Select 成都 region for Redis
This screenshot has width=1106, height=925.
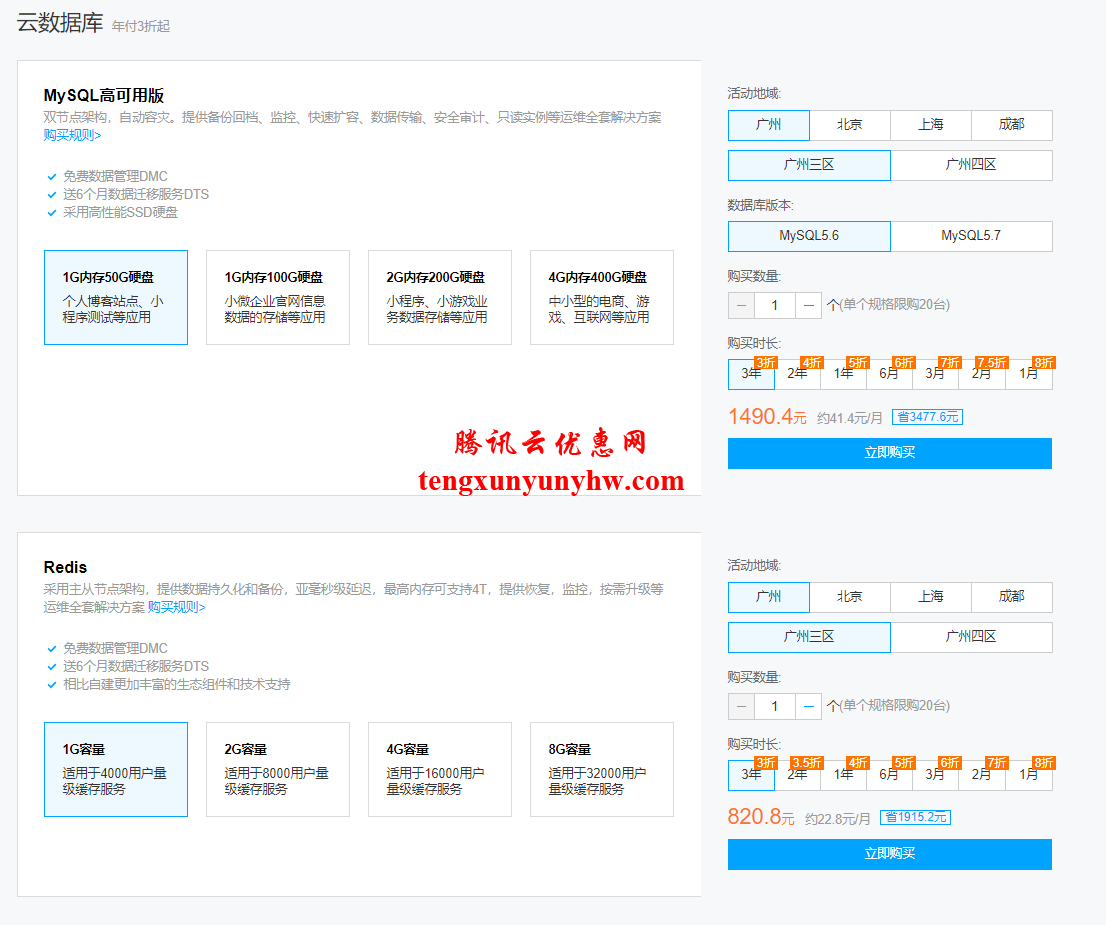point(1012,597)
